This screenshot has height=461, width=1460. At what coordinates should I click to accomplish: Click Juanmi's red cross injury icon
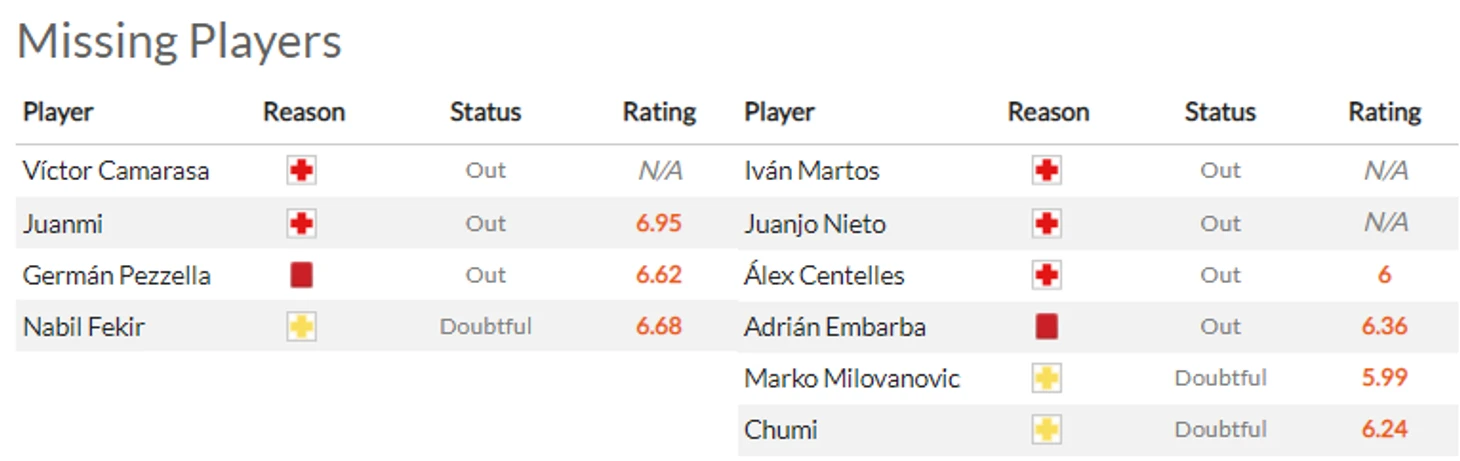pos(301,223)
